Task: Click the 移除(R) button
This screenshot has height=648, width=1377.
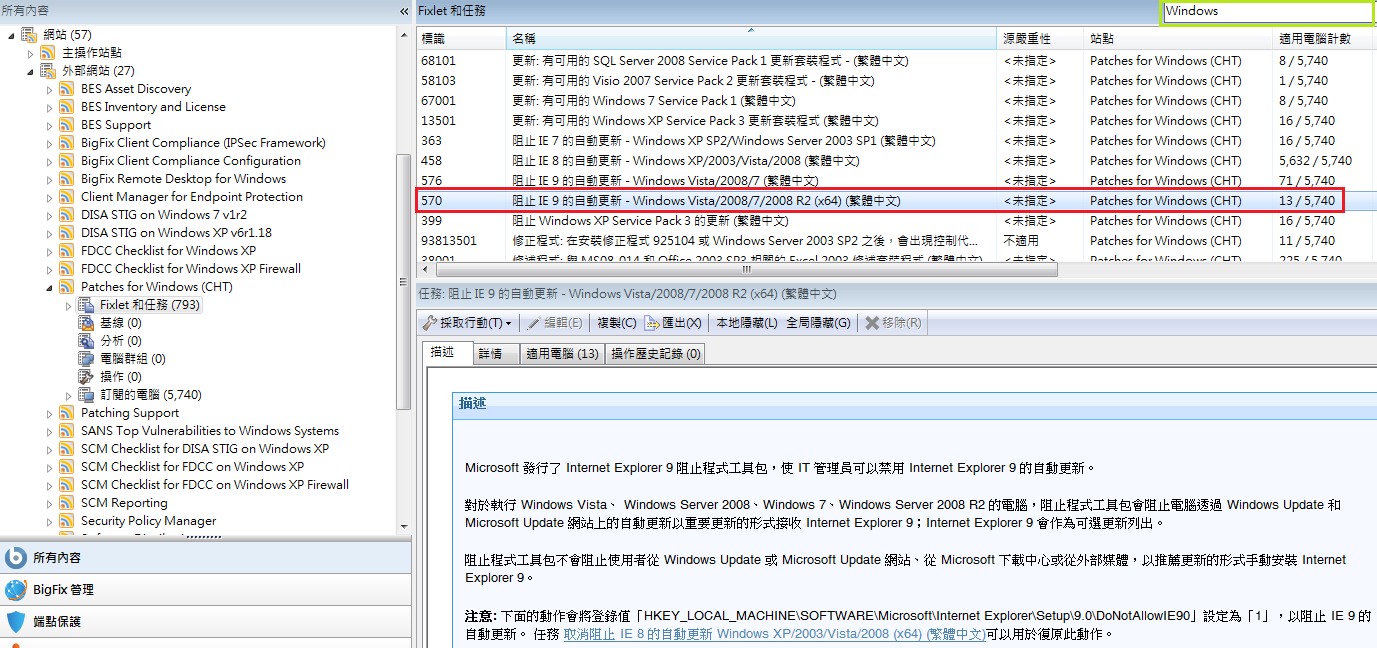Action: click(x=893, y=323)
